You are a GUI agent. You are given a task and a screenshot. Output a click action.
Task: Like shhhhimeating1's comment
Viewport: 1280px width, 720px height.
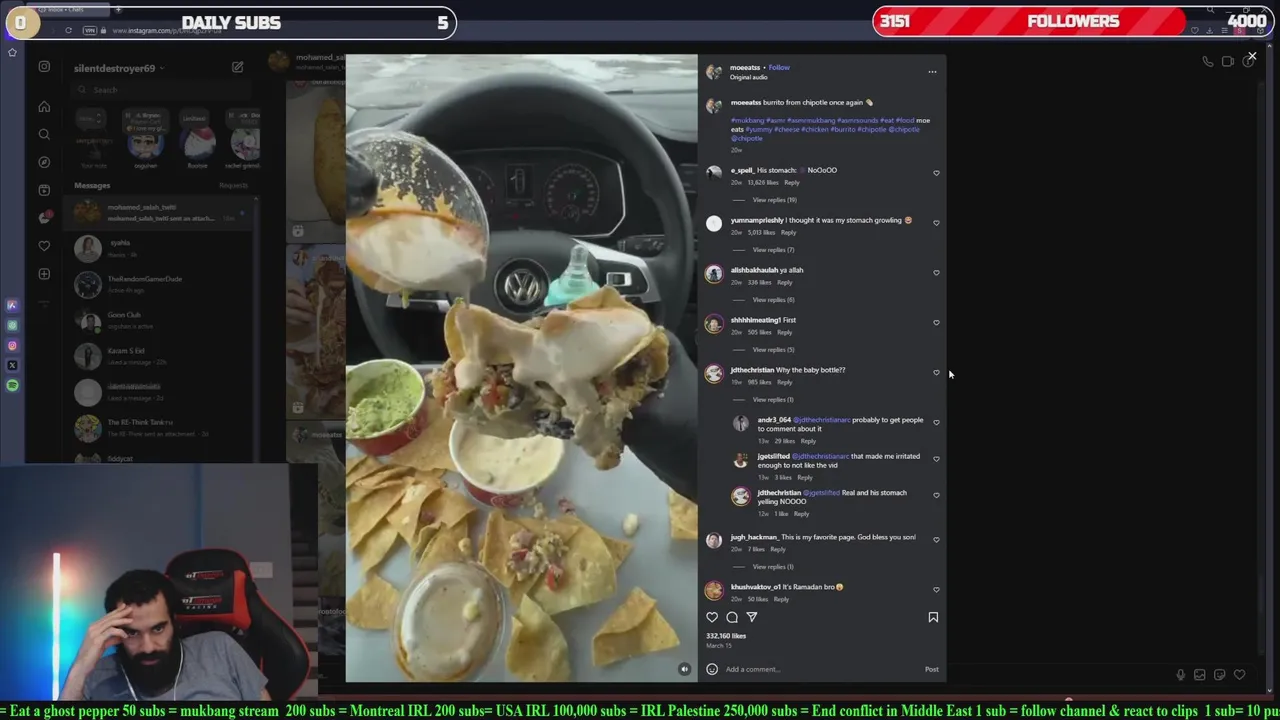936,323
